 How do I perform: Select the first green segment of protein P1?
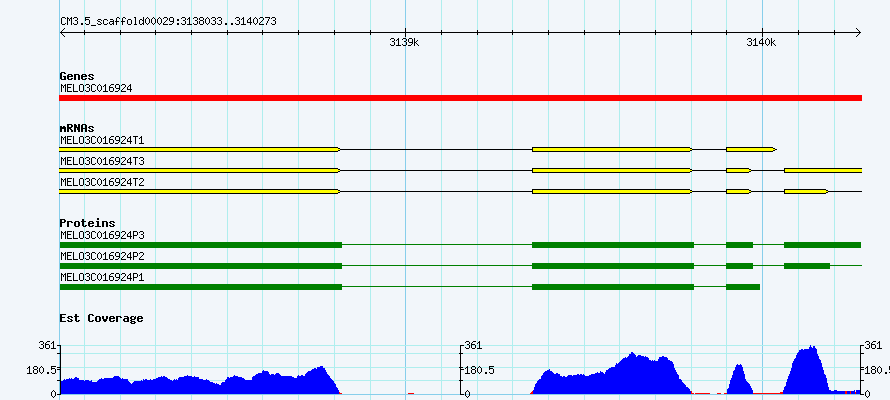point(201,287)
